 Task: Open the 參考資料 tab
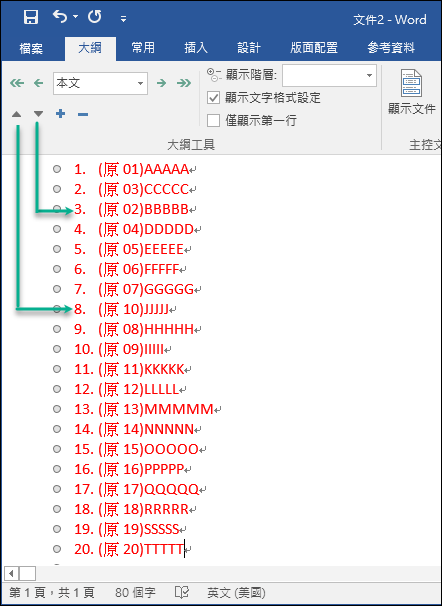pyautogui.click(x=391, y=48)
